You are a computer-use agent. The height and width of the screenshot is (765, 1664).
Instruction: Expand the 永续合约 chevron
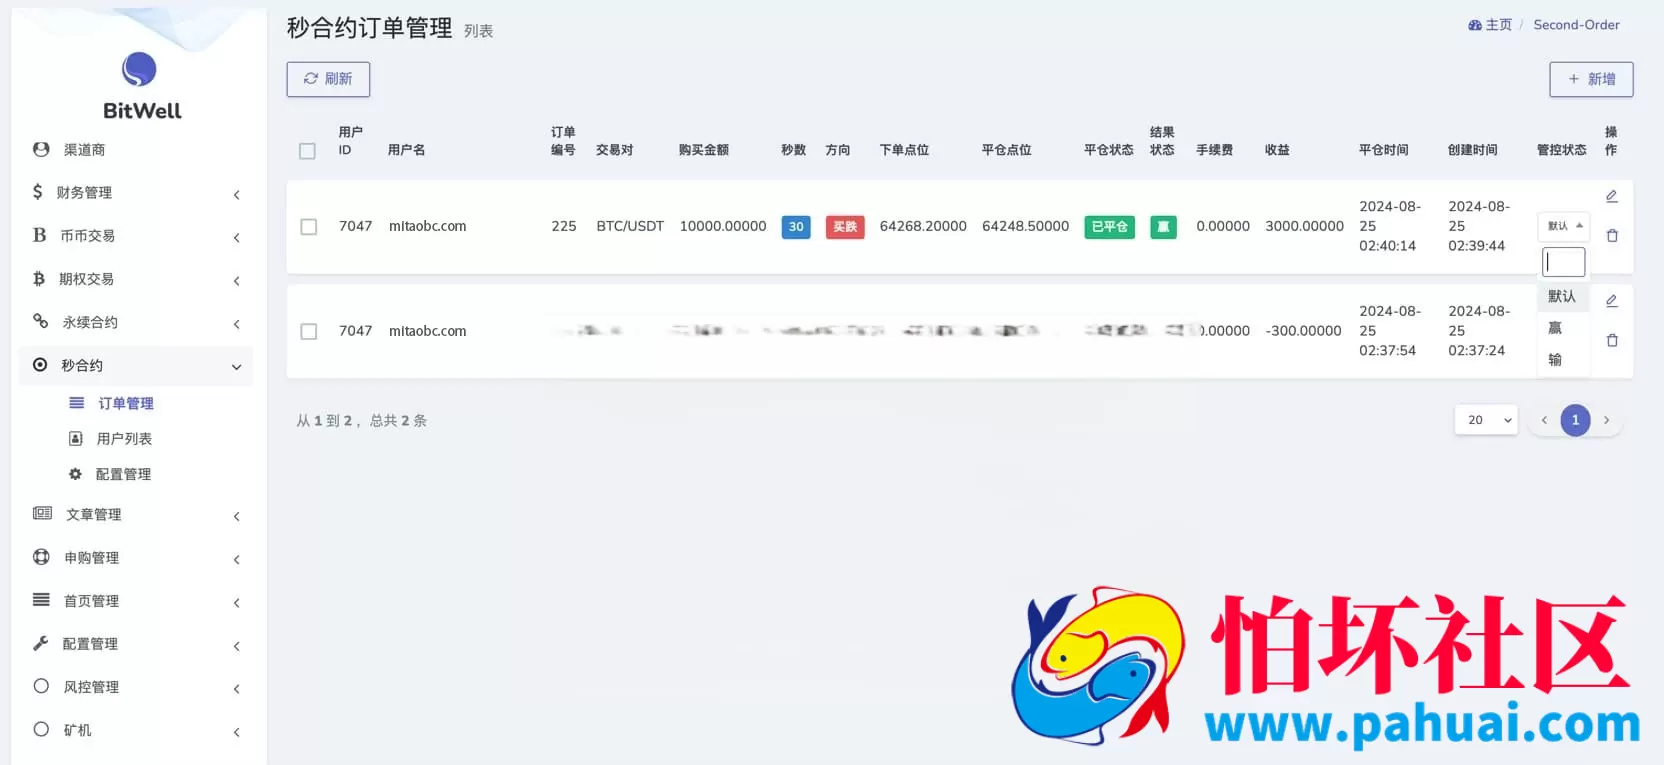pyautogui.click(x=237, y=324)
